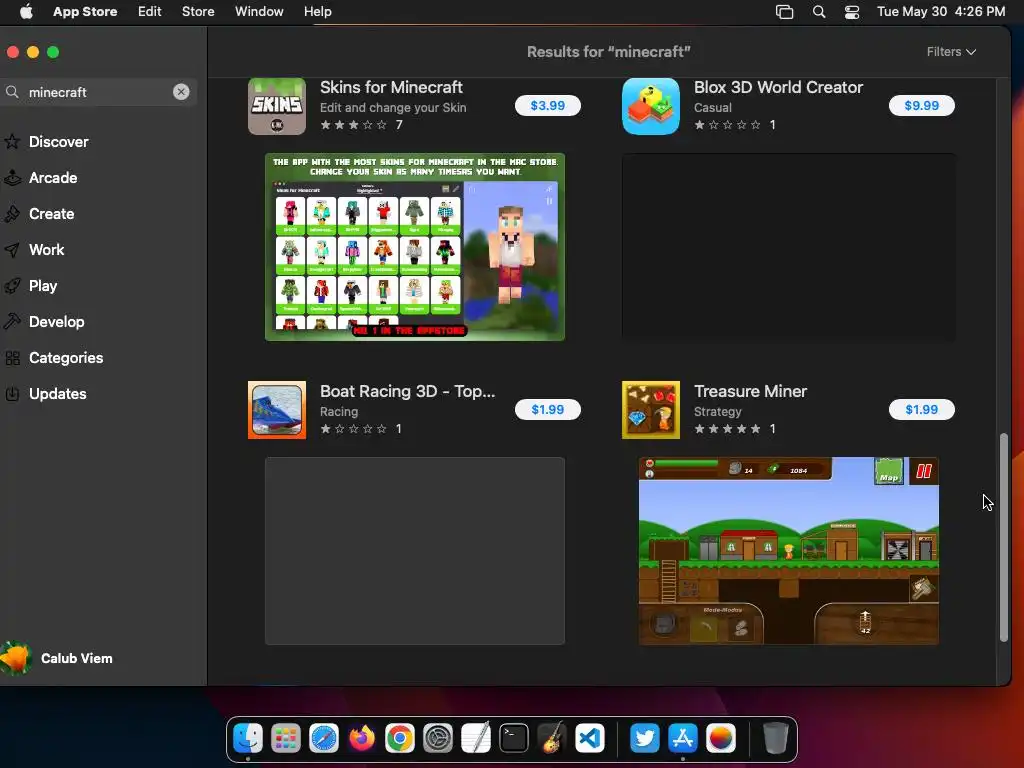Open System Settings from the dock
This screenshot has height=768, width=1024.
click(438, 739)
